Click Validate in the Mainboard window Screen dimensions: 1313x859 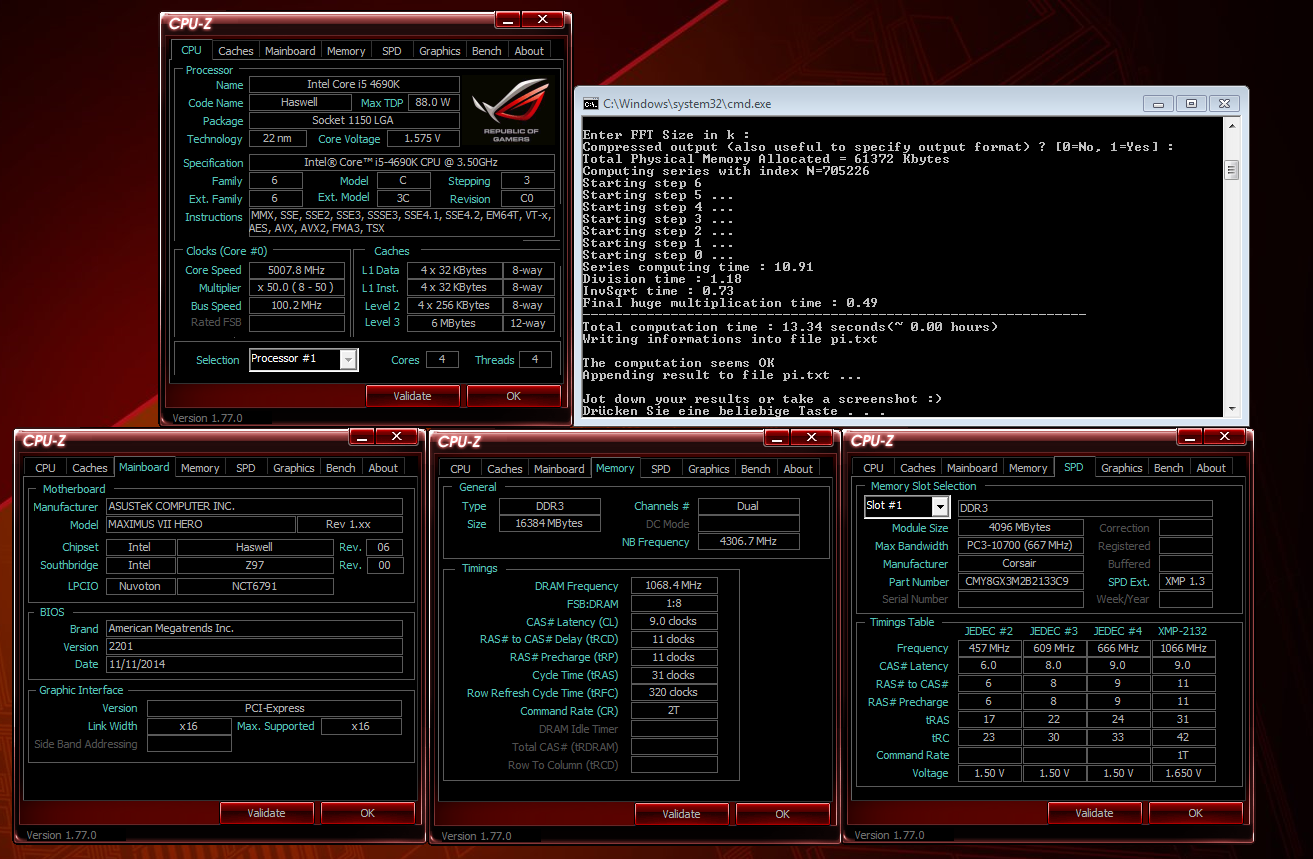(266, 813)
